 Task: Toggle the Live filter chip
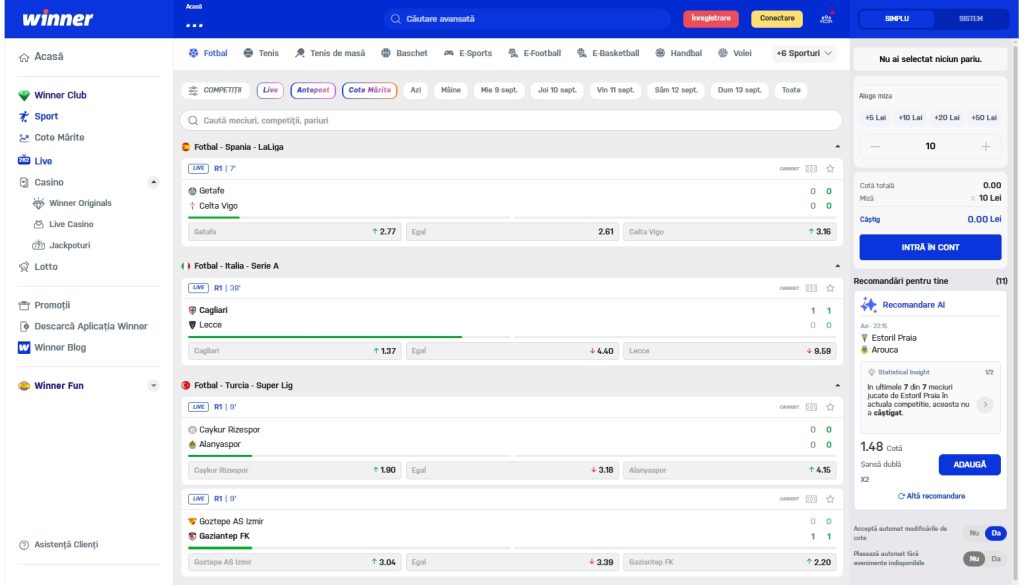tap(270, 90)
